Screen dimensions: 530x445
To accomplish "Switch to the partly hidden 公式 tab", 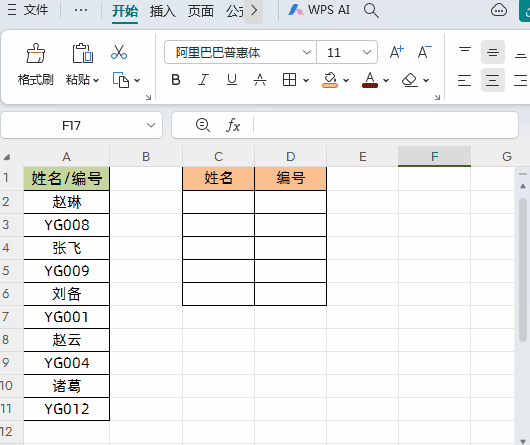I will [235, 11].
